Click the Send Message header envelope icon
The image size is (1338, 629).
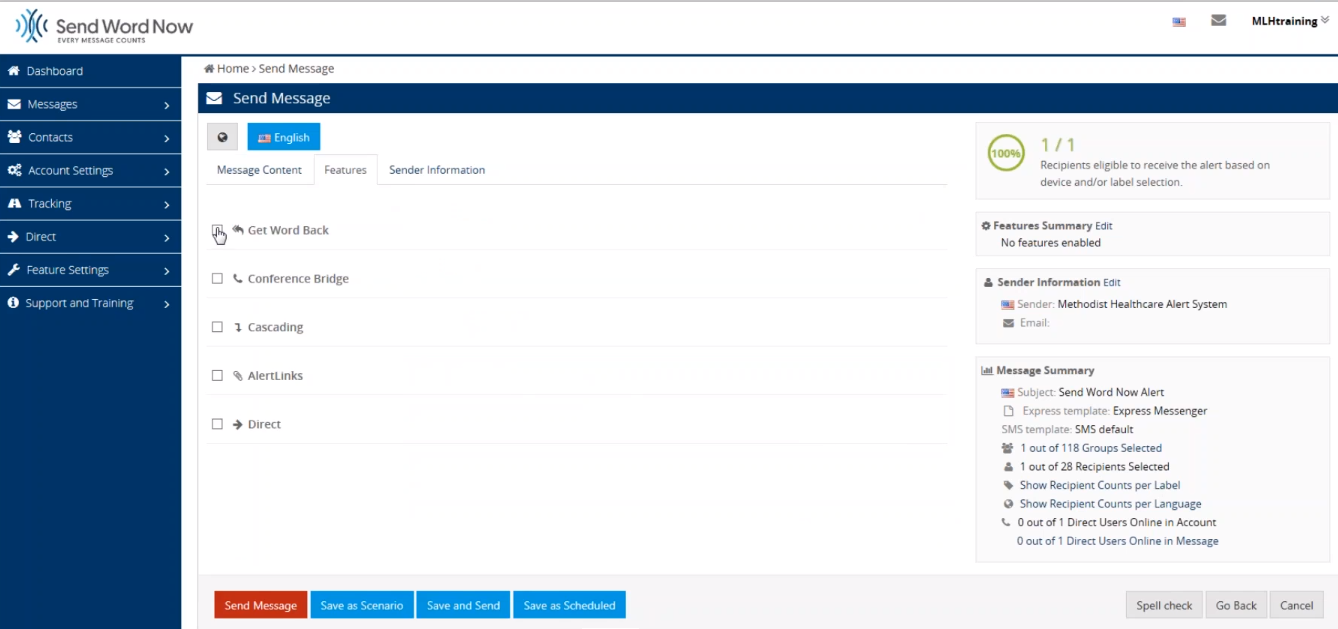[214, 98]
